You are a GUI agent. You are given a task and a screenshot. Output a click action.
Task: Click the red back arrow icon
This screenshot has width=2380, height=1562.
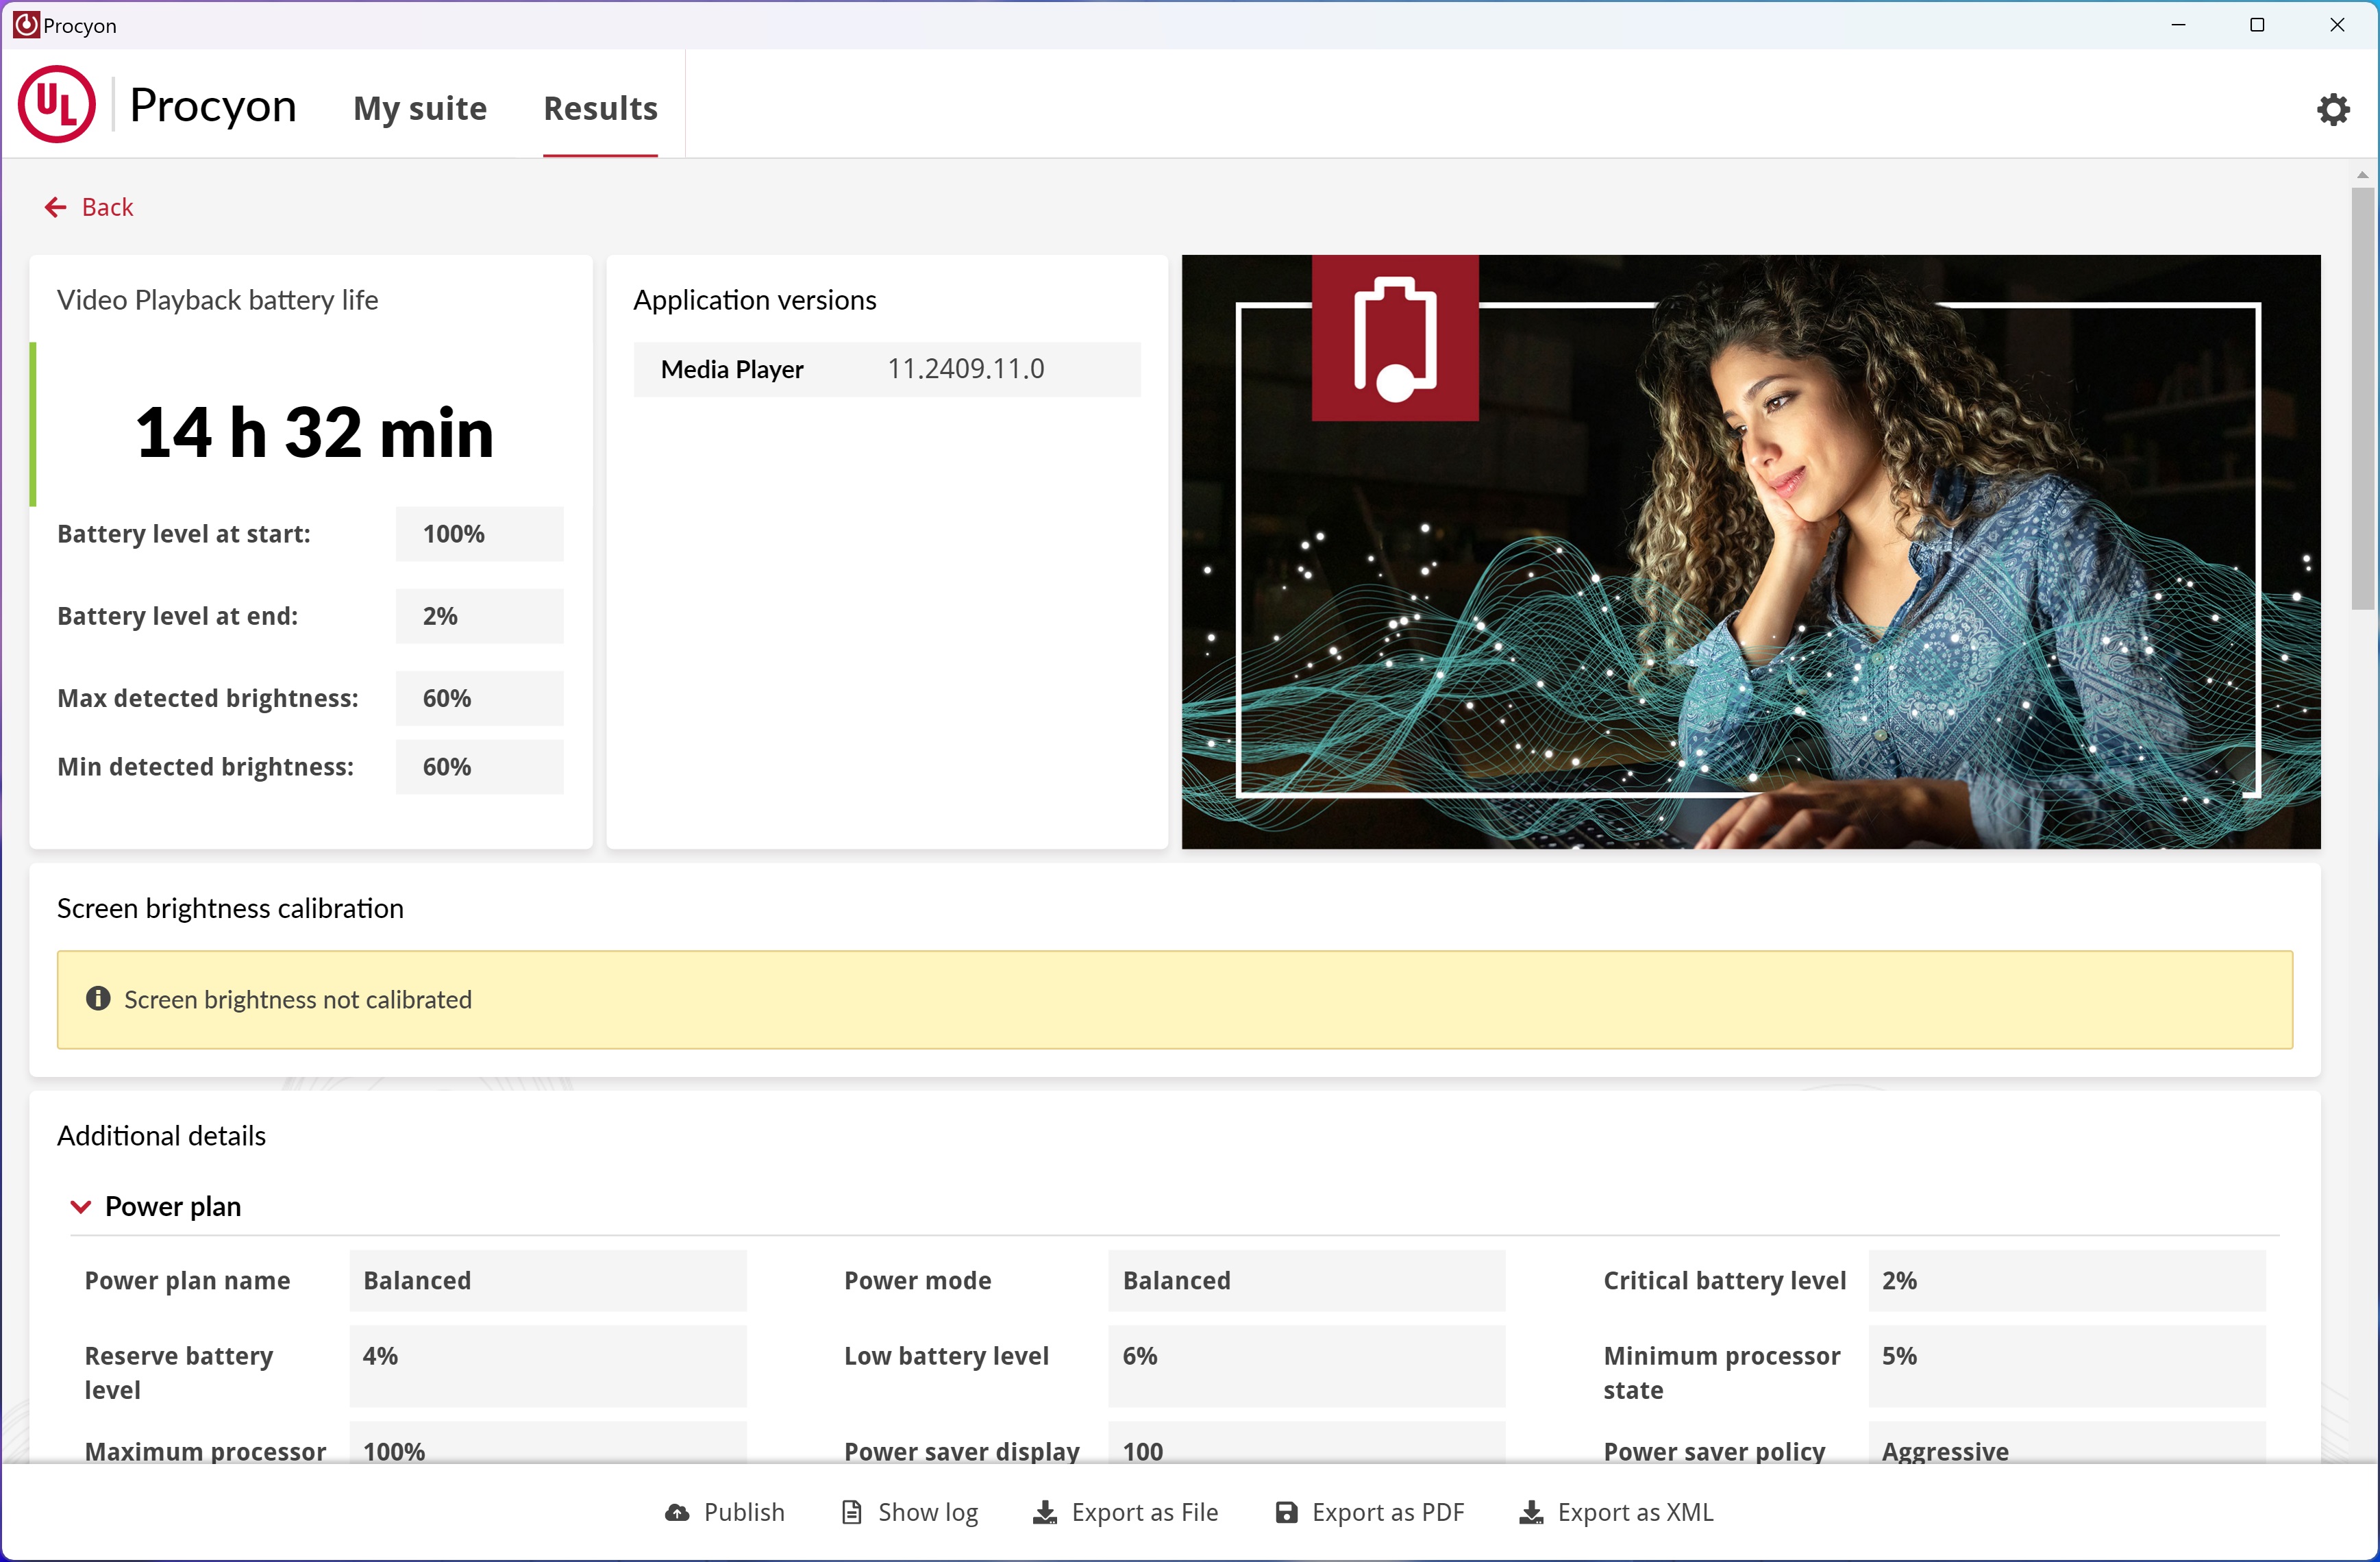[55, 207]
